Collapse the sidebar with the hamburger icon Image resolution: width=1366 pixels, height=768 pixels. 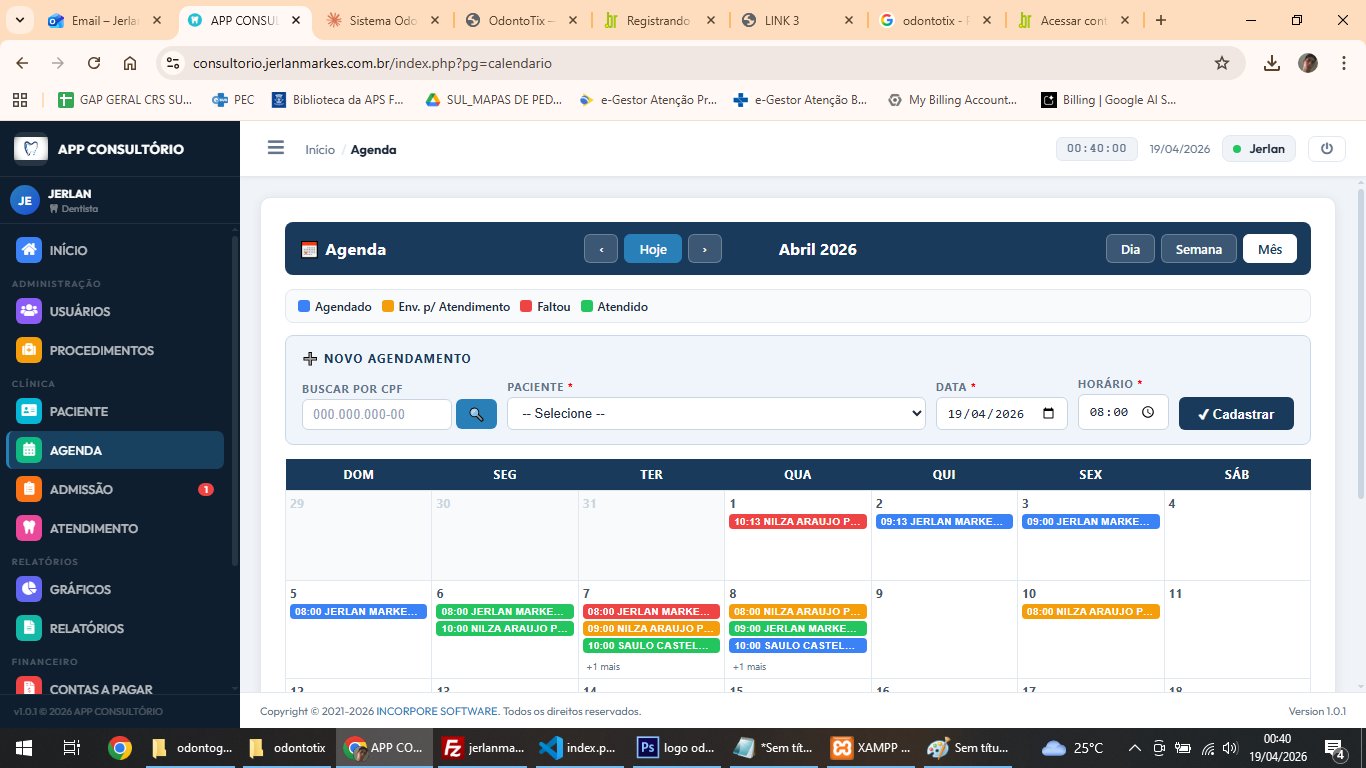(276, 146)
